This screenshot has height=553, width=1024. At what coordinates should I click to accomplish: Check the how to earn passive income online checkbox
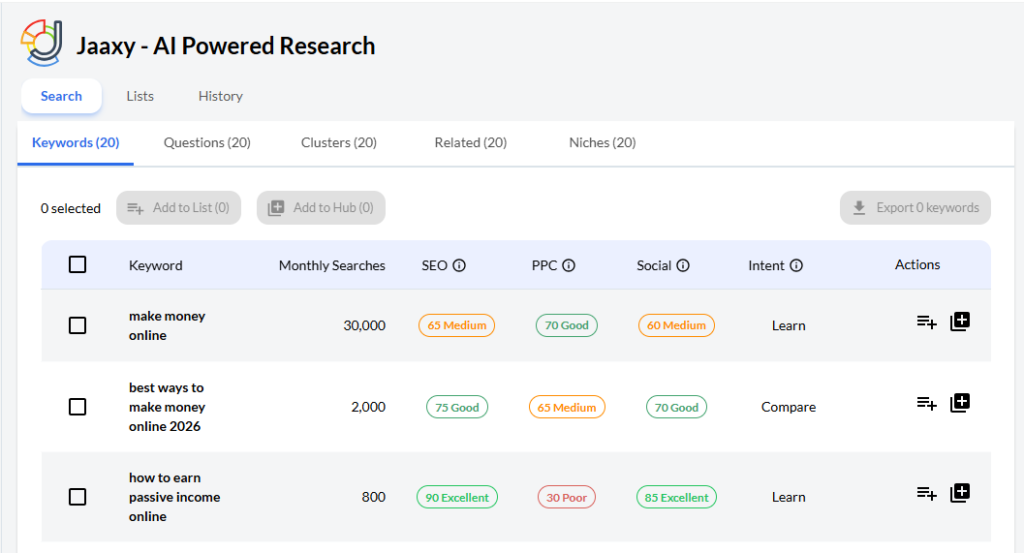tap(78, 497)
